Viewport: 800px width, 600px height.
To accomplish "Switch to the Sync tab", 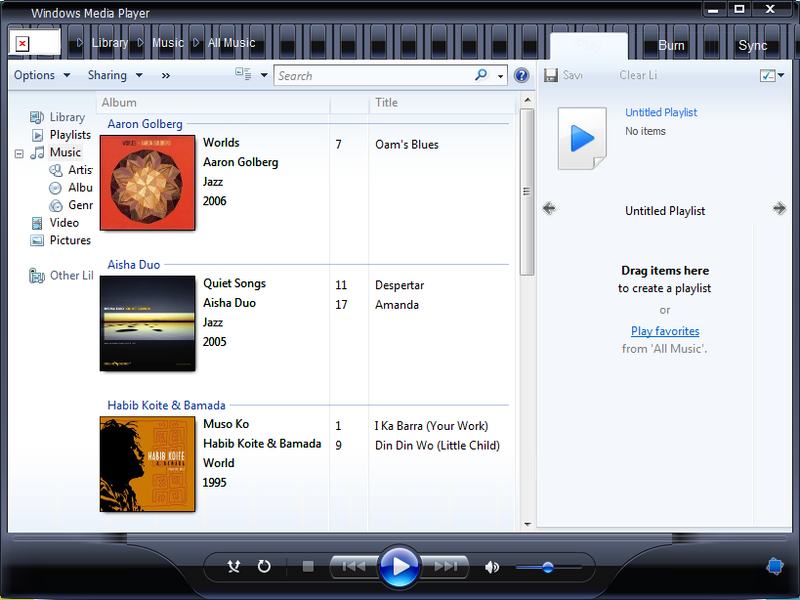I will 753,46.
